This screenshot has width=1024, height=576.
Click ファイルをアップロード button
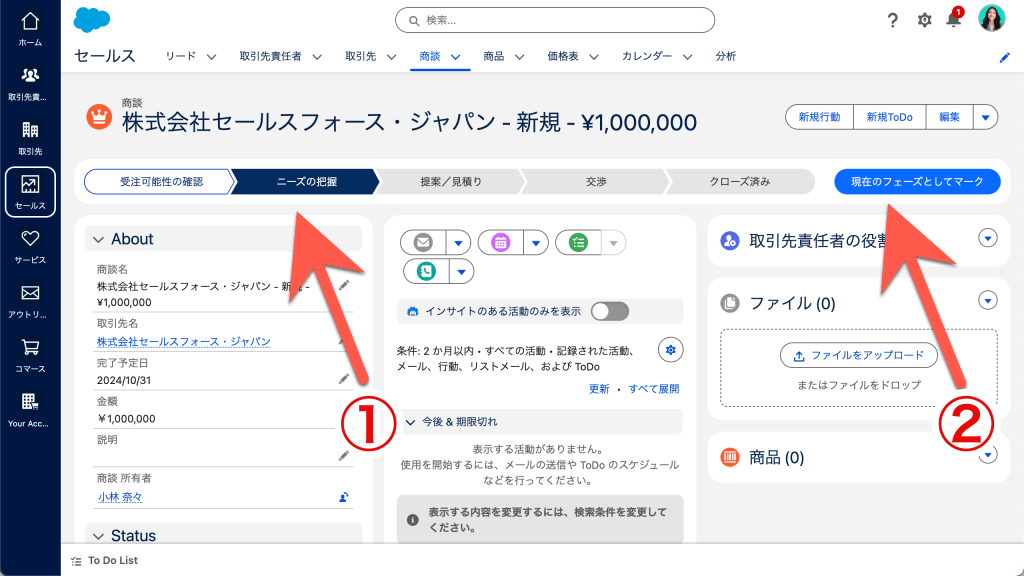[859, 355]
